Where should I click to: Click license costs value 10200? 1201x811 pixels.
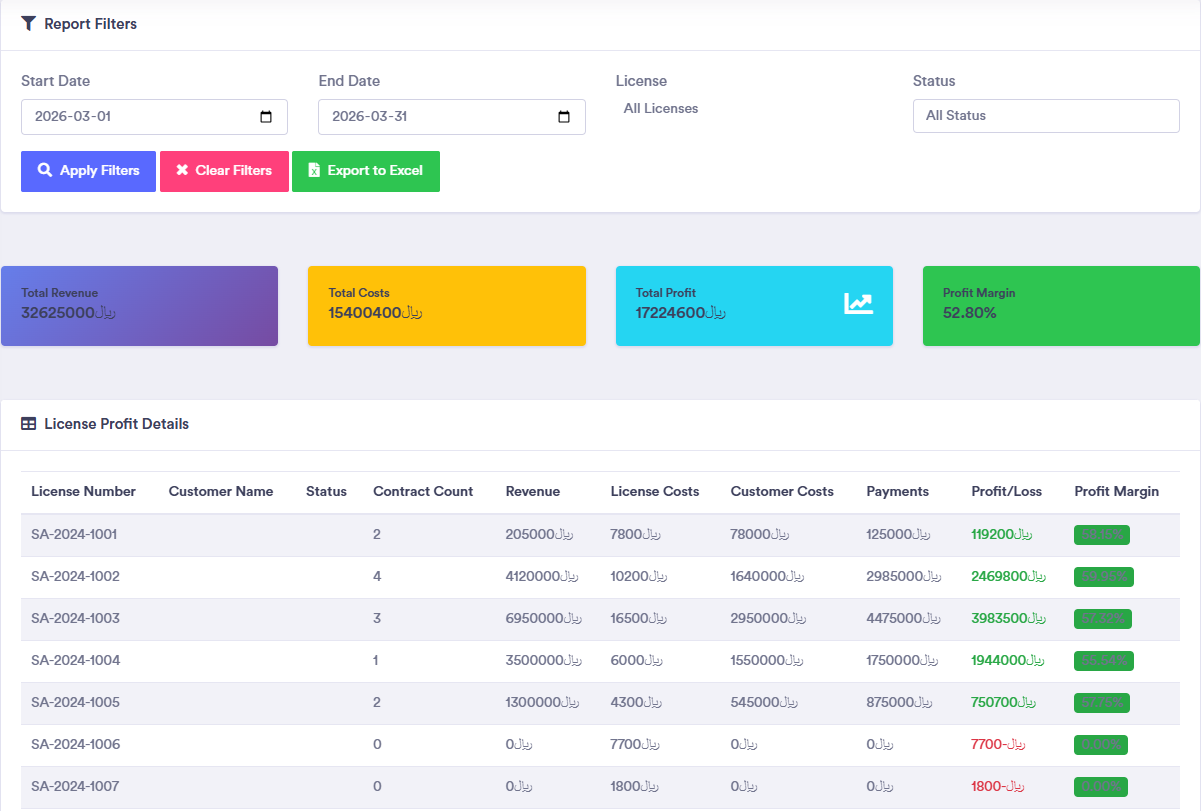coord(639,577)
